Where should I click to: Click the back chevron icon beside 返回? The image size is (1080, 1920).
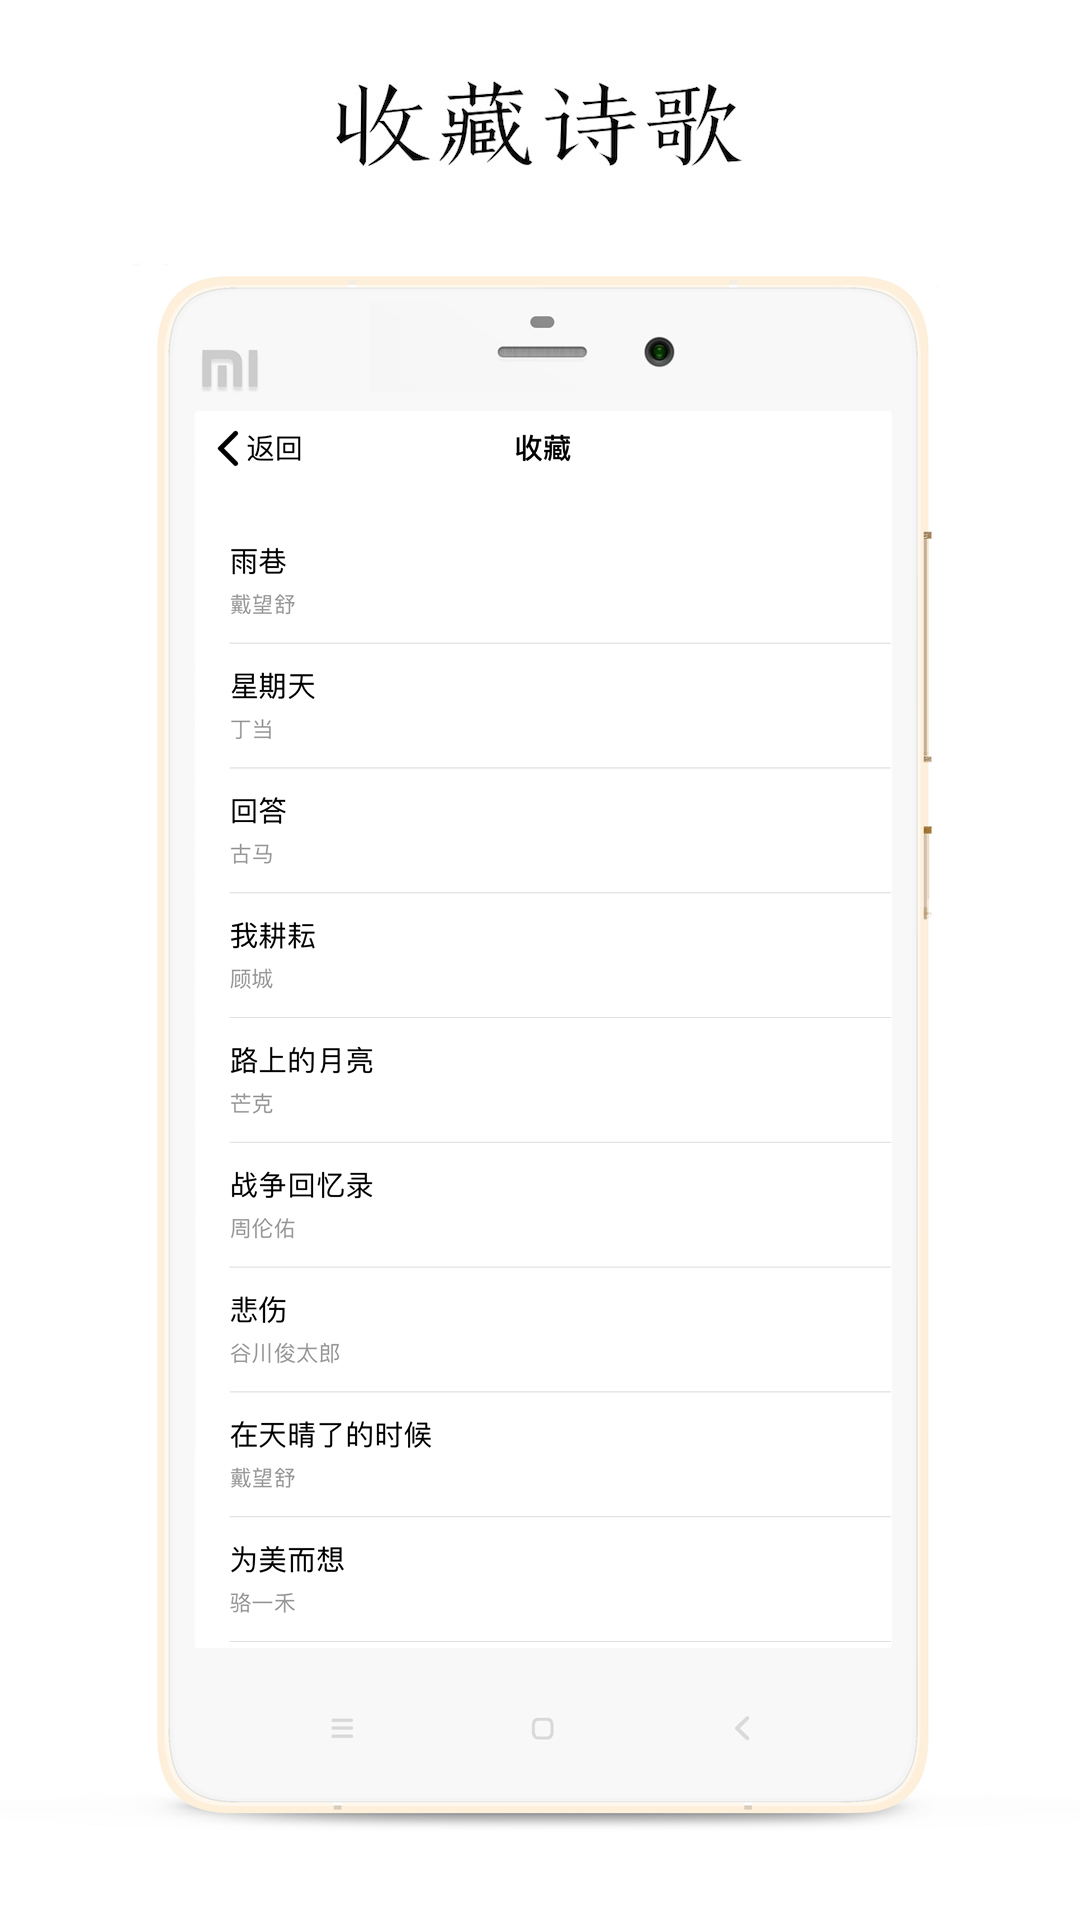[226, 450]
